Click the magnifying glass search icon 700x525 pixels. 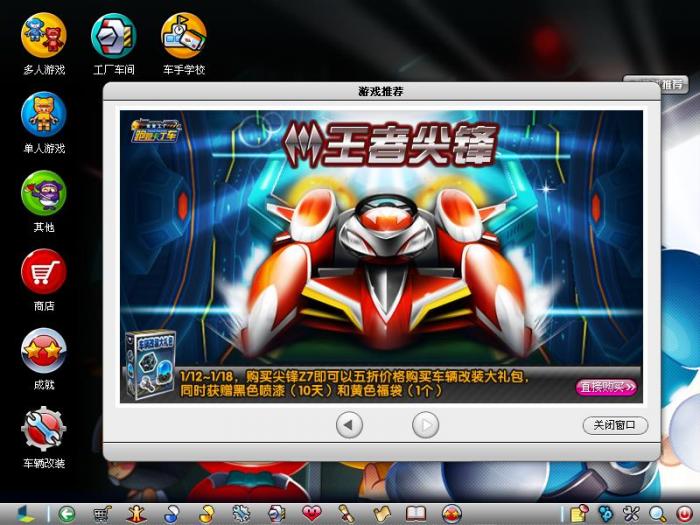pyautogui.click(x=658, y=514)
